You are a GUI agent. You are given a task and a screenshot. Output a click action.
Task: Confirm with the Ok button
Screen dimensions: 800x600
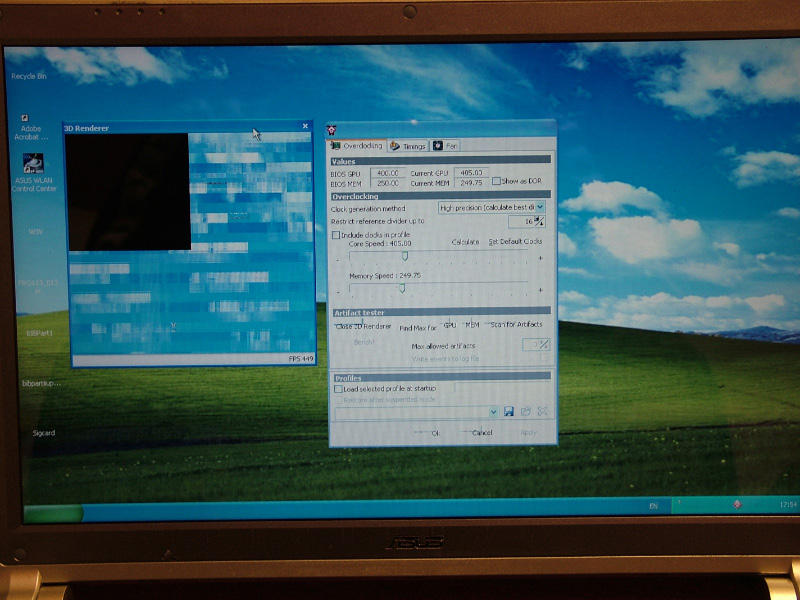[435, 433]
